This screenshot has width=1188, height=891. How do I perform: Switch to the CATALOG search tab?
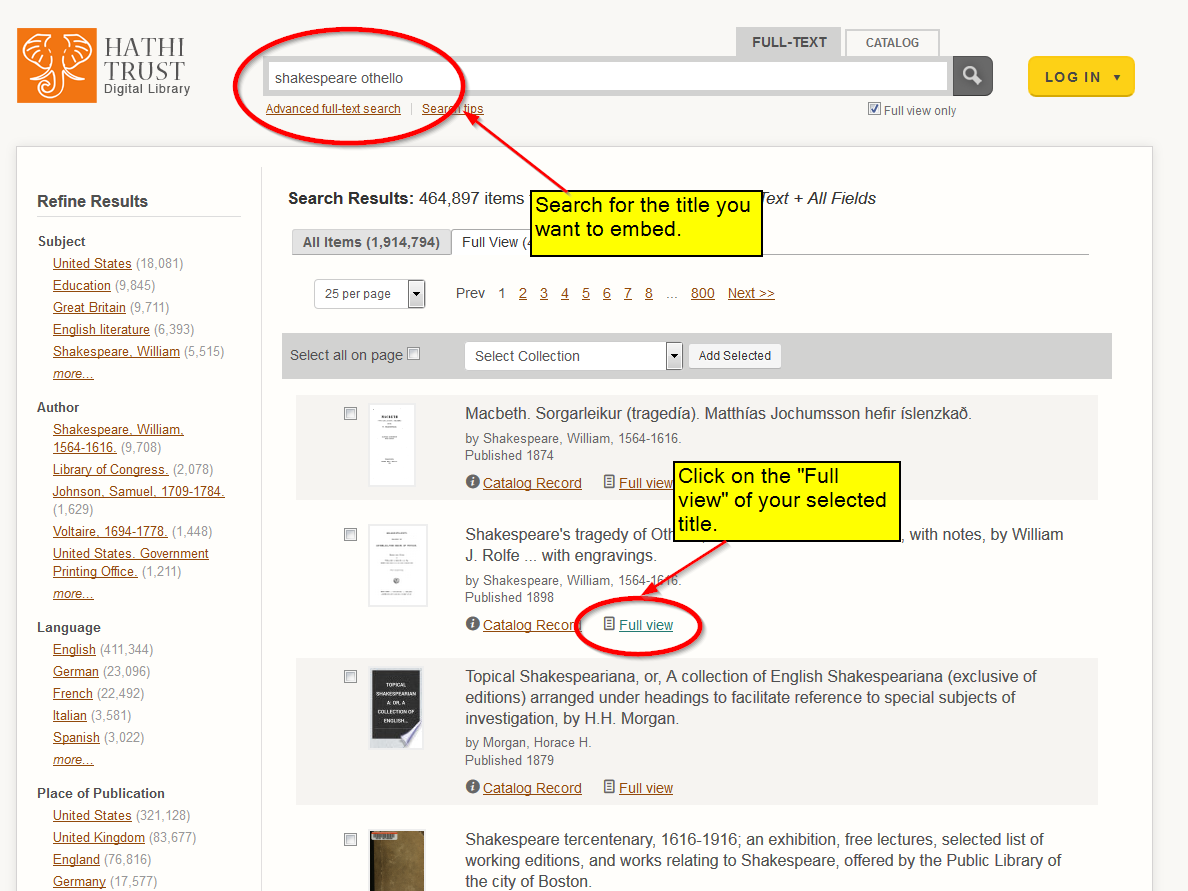893,43
